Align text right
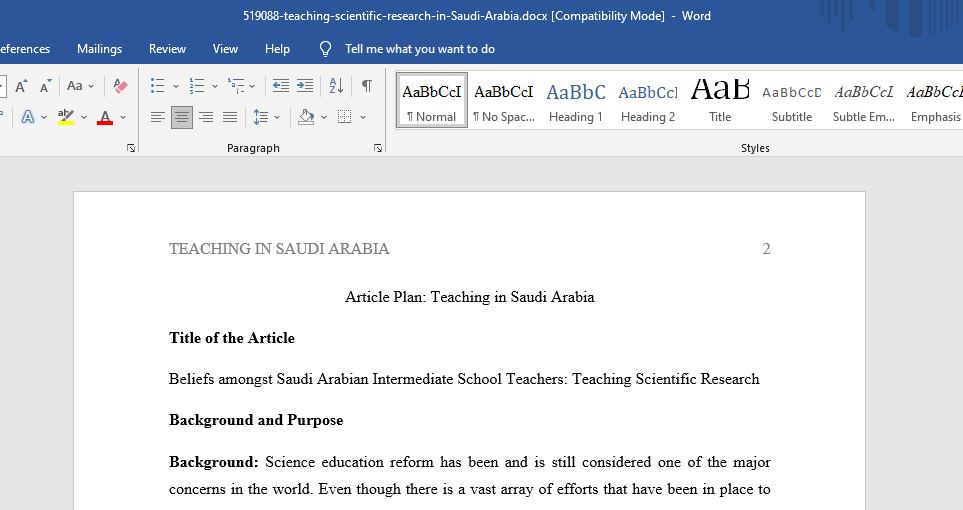The width and height of the screenshot is (963, 510). [206, 117]
